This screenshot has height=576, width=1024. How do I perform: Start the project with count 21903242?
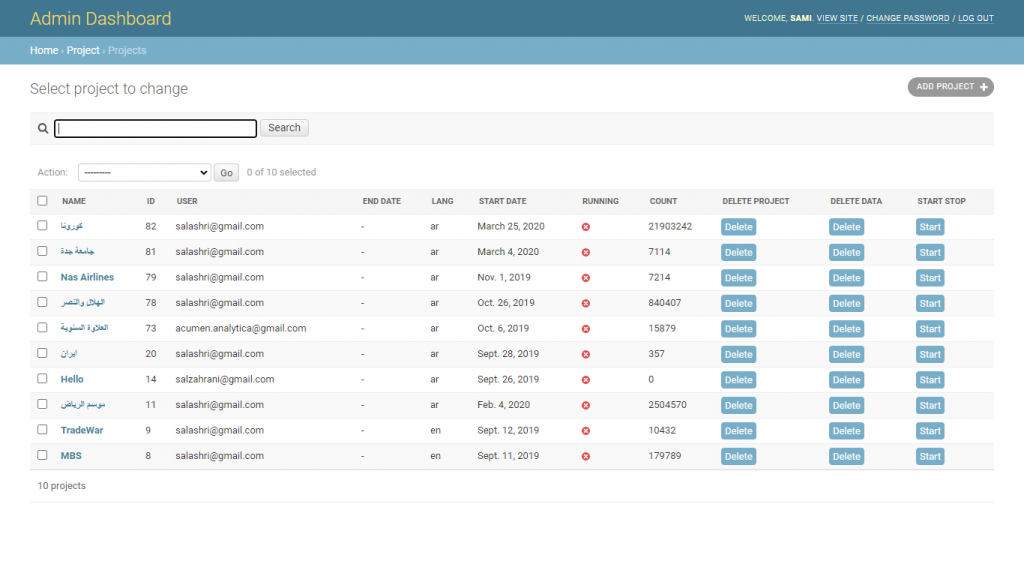coord(930,227)
